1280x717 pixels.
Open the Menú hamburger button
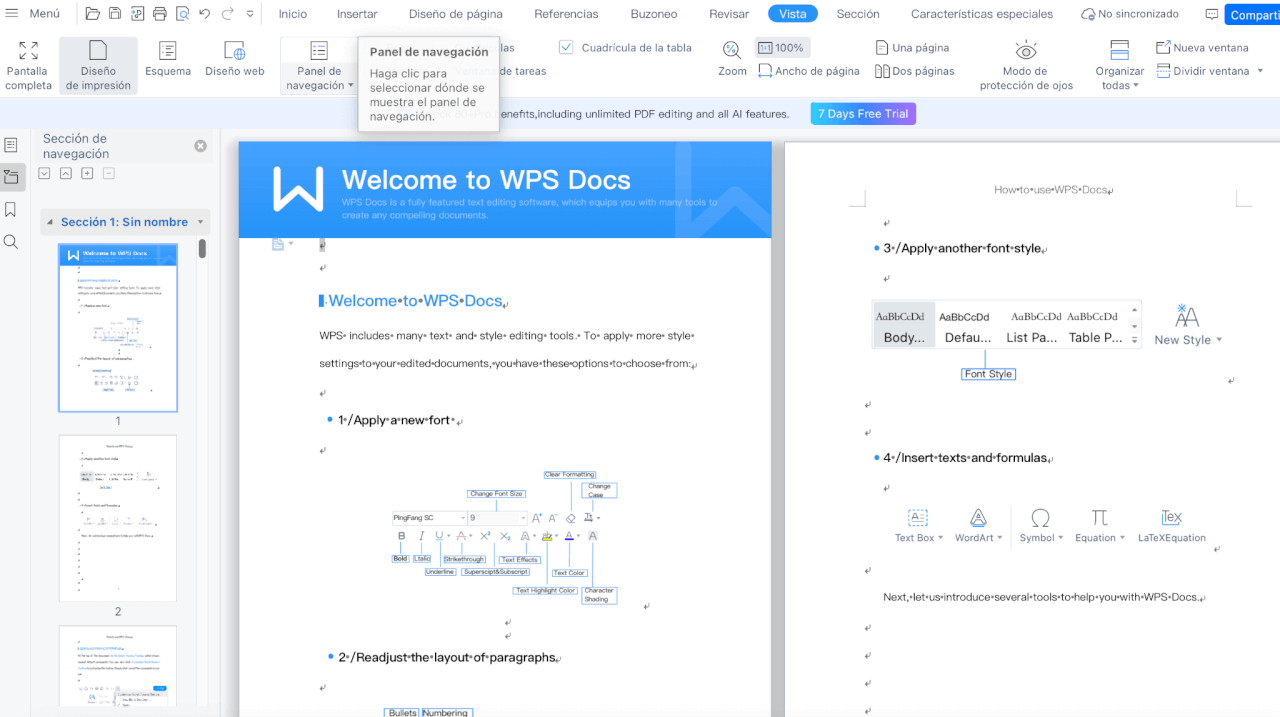tap(33, 14)
